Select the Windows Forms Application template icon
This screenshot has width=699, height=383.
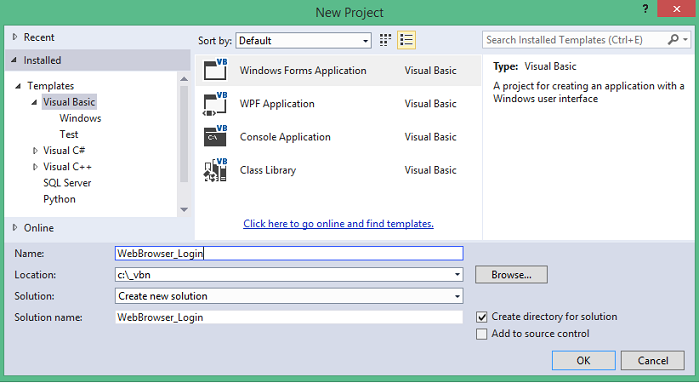click(215, 70)
